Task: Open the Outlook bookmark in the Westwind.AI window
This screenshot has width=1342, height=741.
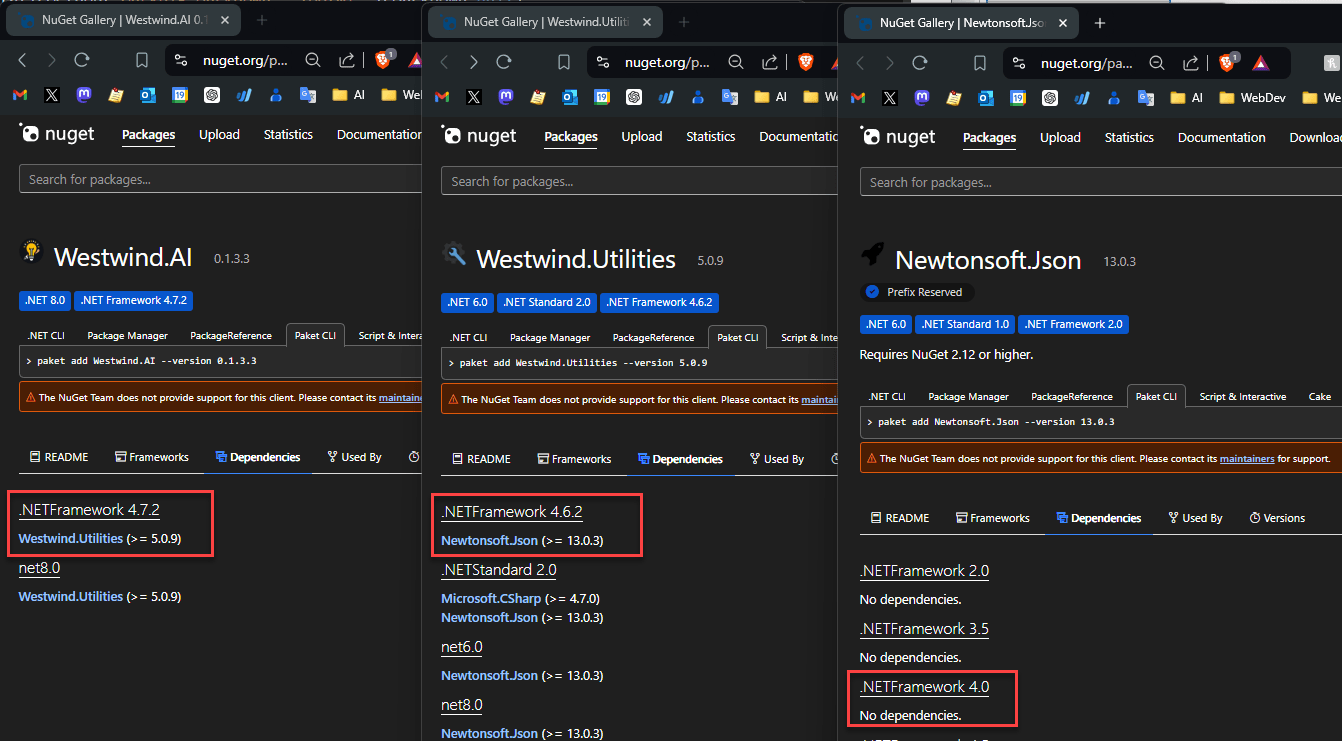Action: 148,95
